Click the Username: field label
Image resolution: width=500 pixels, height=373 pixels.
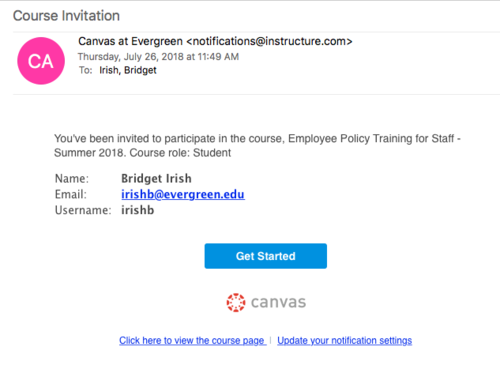[83, 210]
